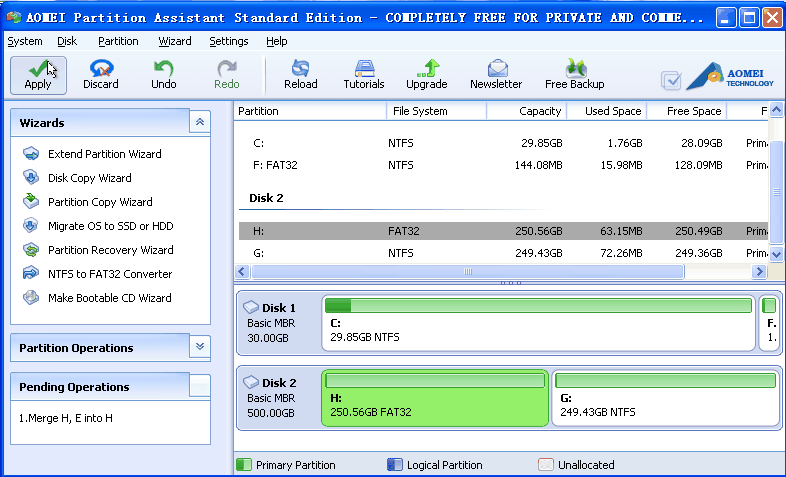Click the horizontal scrollbar left arrow
The width and height of the screenshot is (786, 477).
click(242, 272)
